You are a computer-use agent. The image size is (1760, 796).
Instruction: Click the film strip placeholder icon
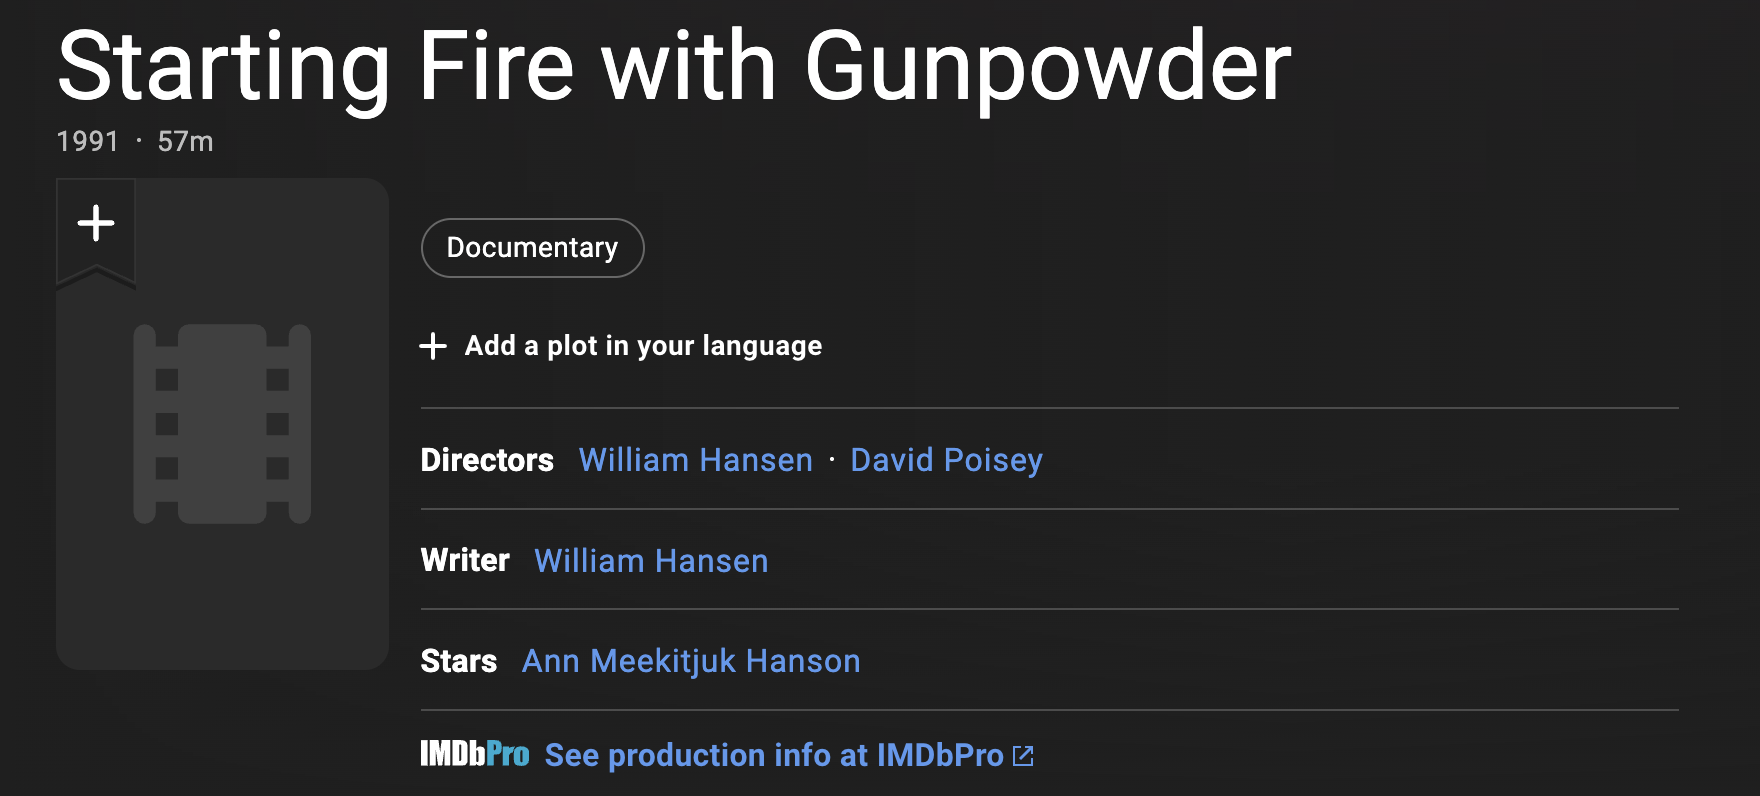pos(222,424)
